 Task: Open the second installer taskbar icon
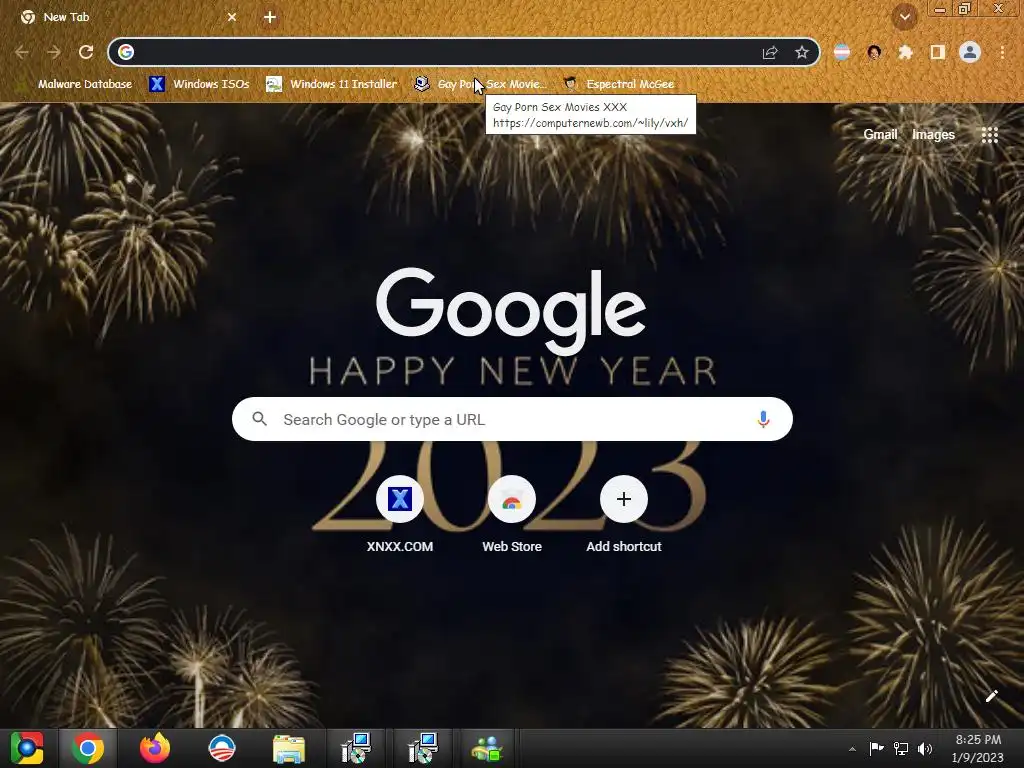[x=423, y=748]
